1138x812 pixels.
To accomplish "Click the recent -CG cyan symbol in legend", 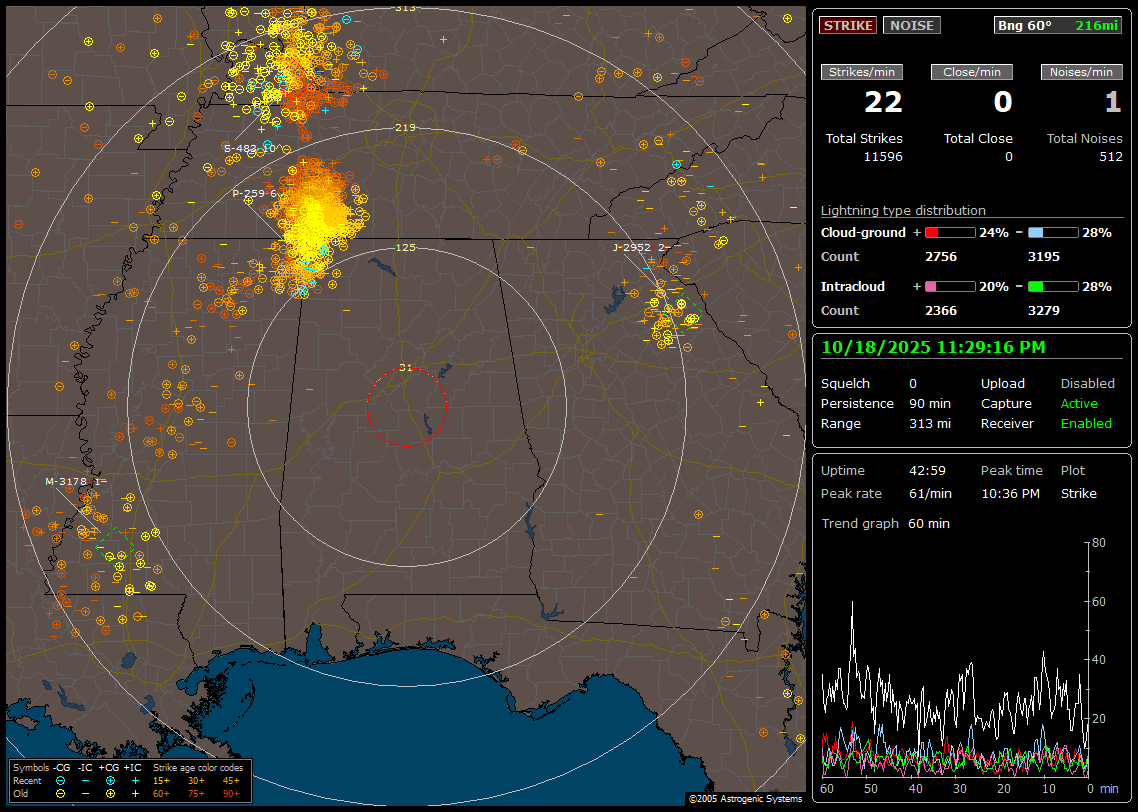I will (x=61, y=780).
